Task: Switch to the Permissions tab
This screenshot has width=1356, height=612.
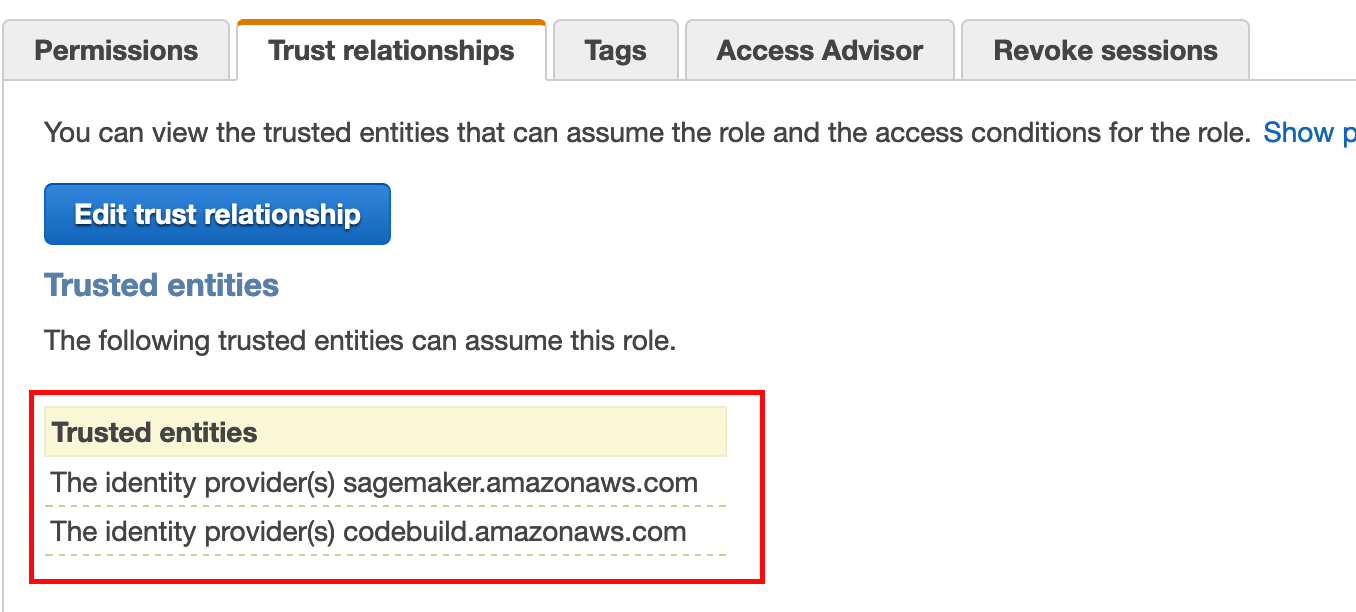Action: [116, 50]
